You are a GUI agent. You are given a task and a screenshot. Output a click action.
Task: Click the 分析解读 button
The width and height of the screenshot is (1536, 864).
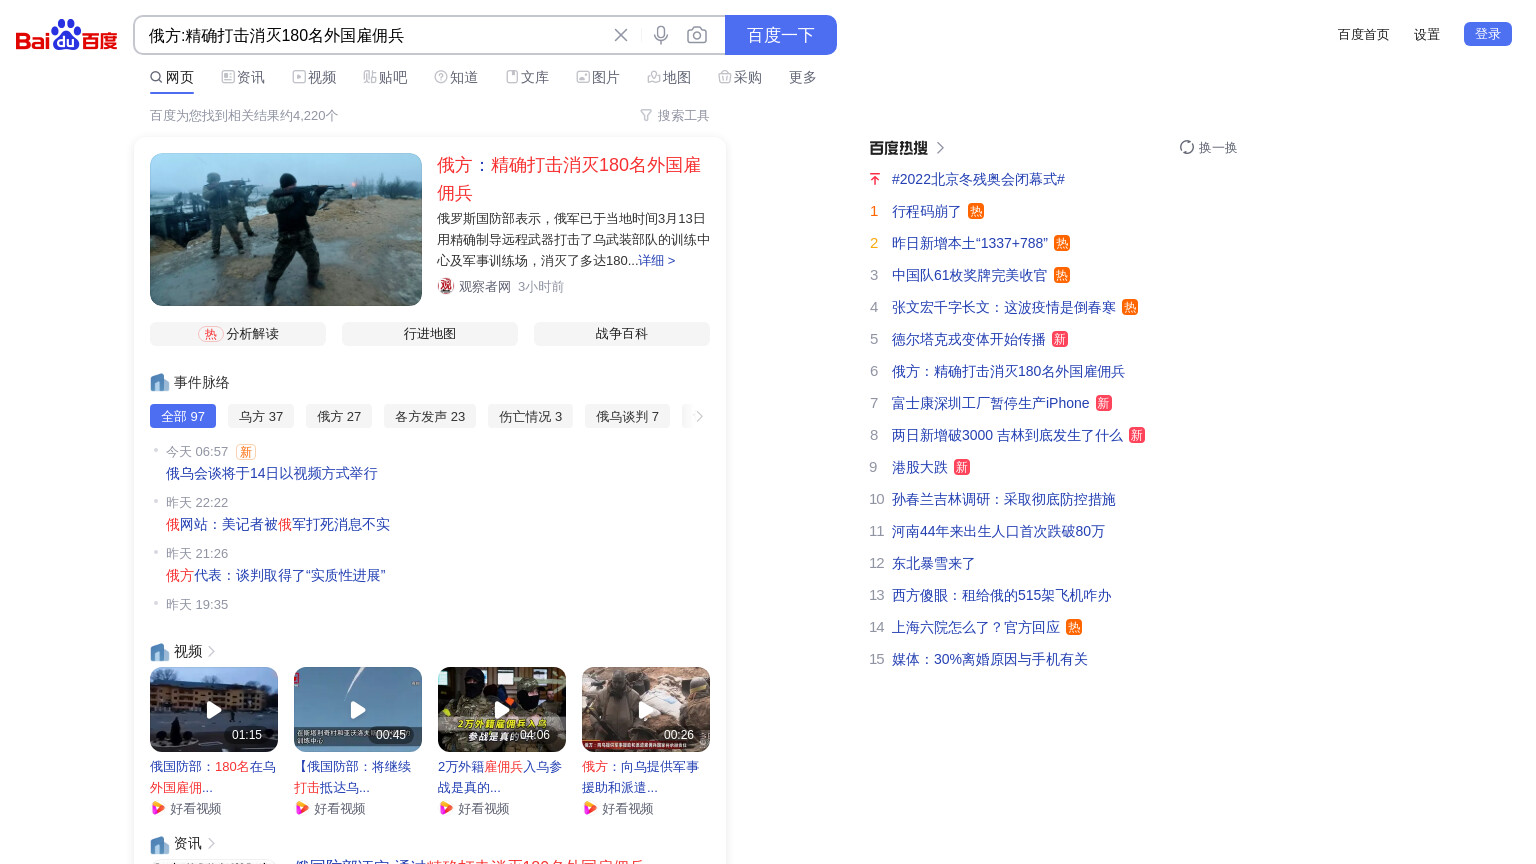point(238,334)
